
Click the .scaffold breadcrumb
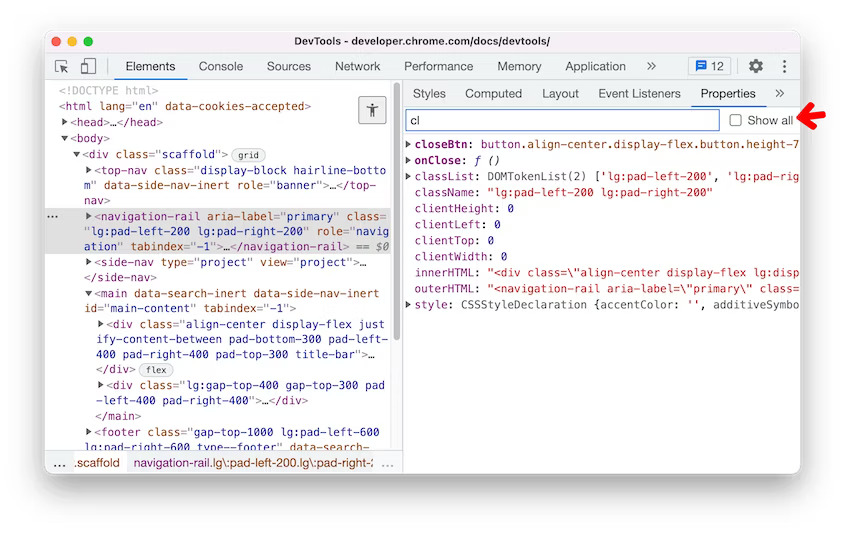[97, 463]
